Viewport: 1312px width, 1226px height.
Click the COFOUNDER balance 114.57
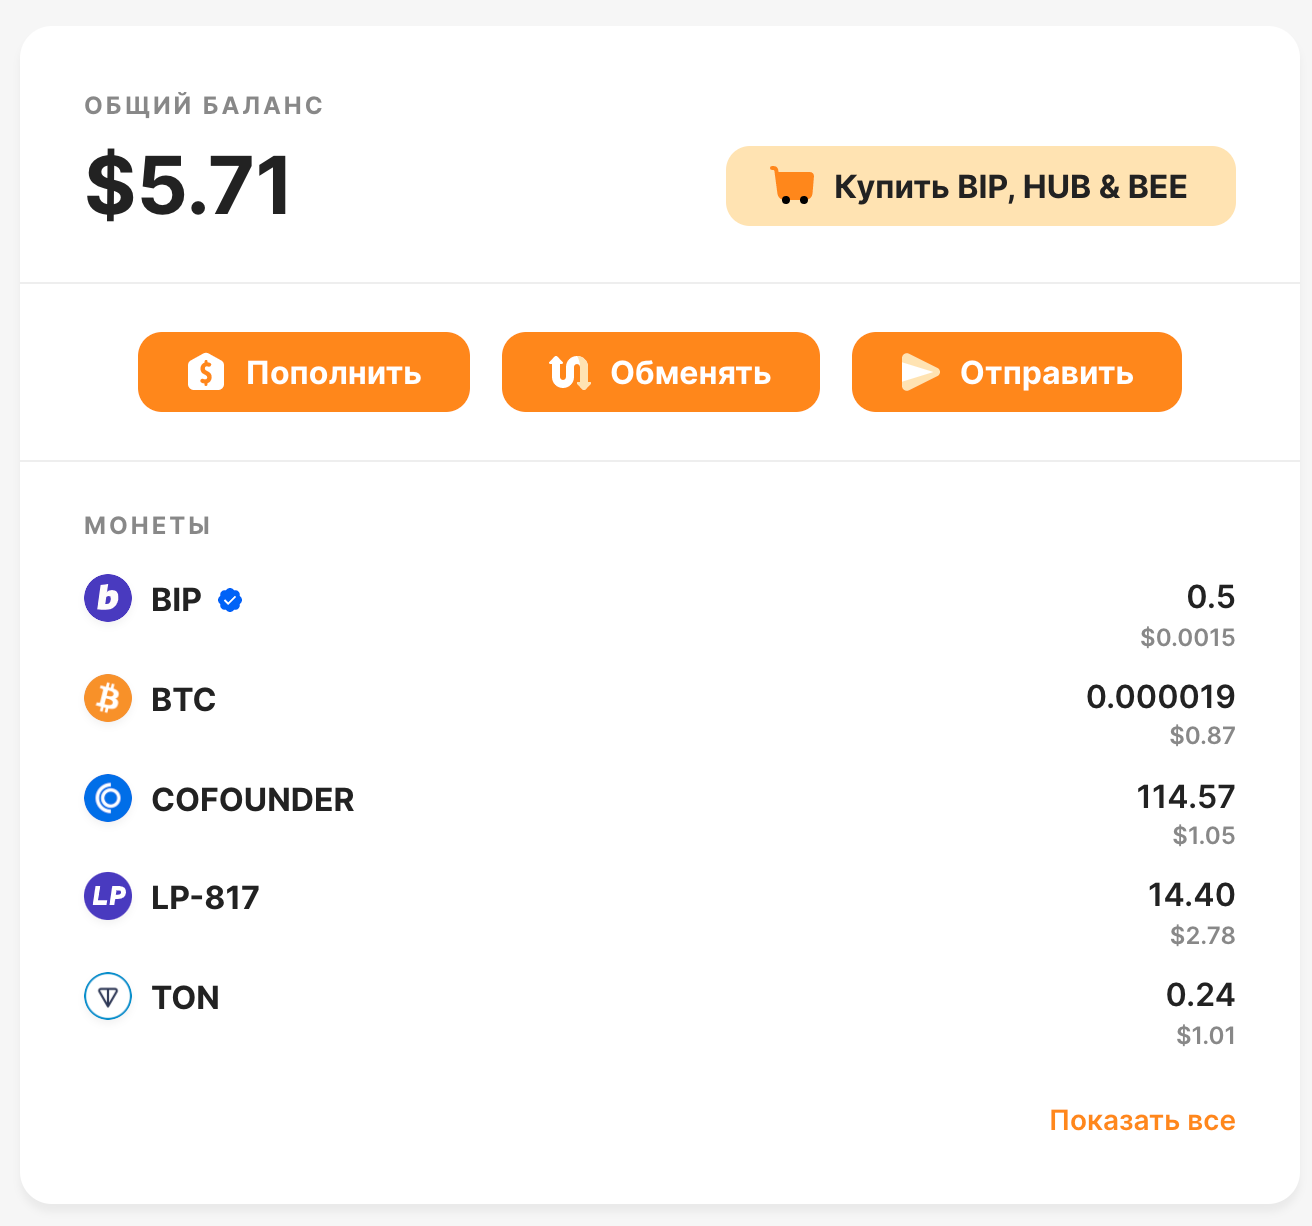[1186, 797]
